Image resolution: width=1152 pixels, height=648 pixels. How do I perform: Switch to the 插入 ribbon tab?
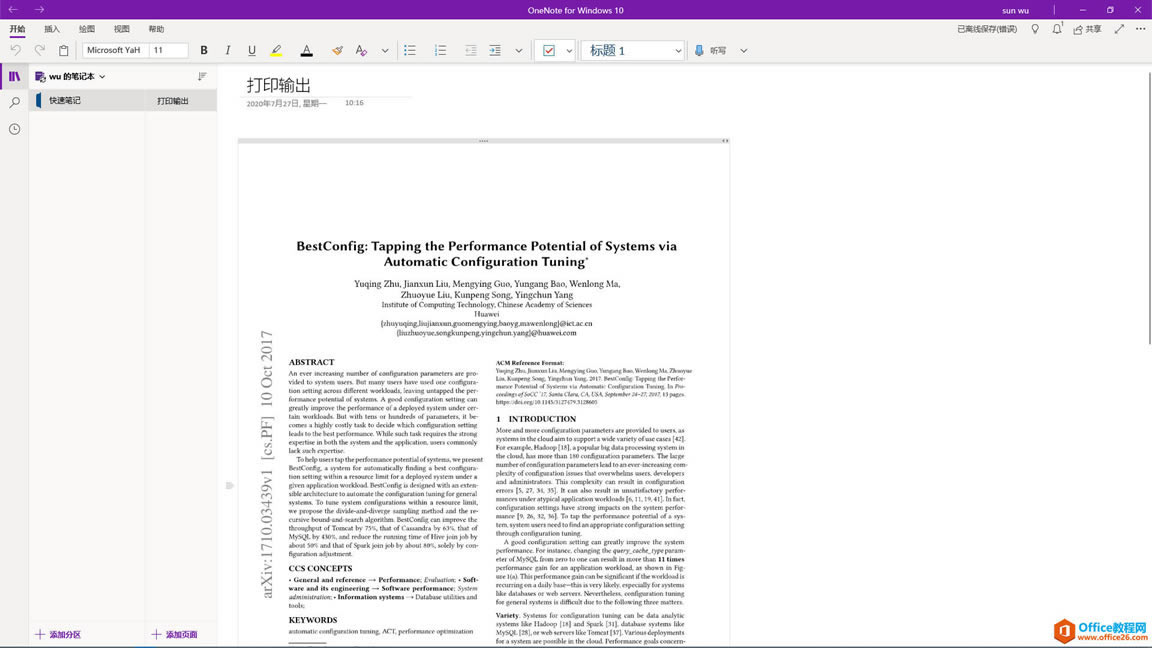[x=51, y=29]
